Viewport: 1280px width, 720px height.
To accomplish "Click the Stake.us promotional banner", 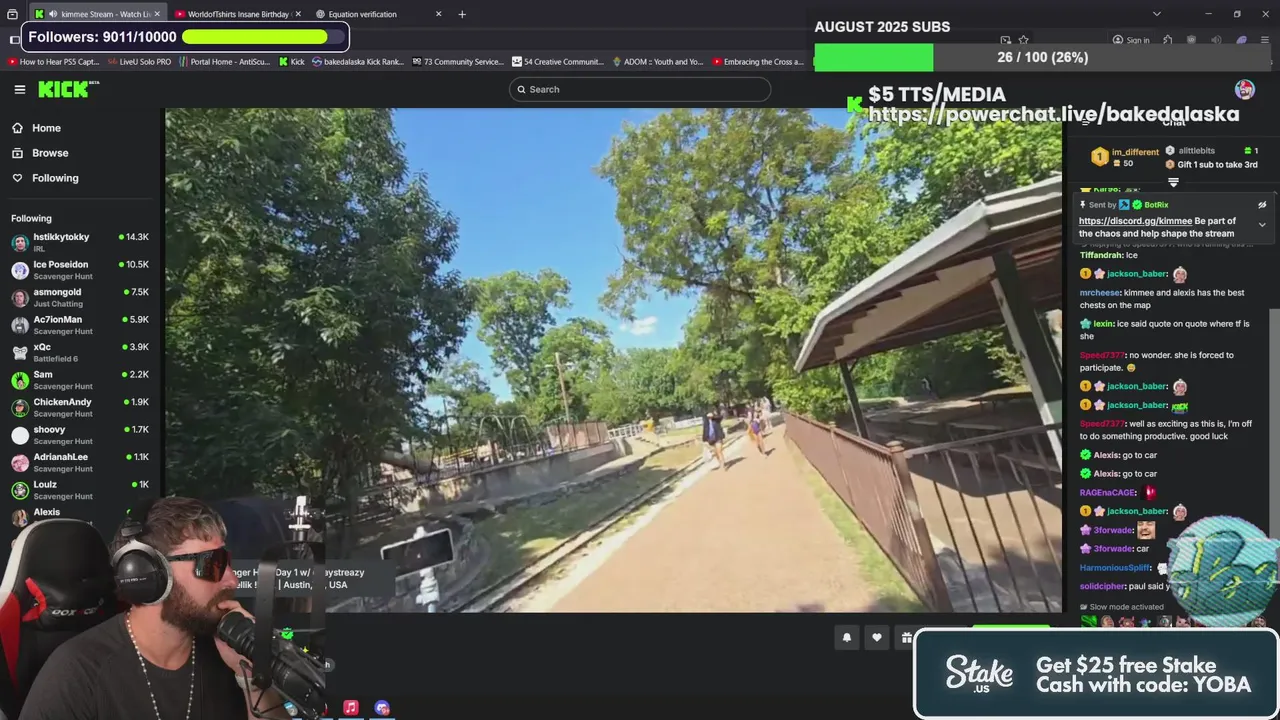I will (1097, 674).
